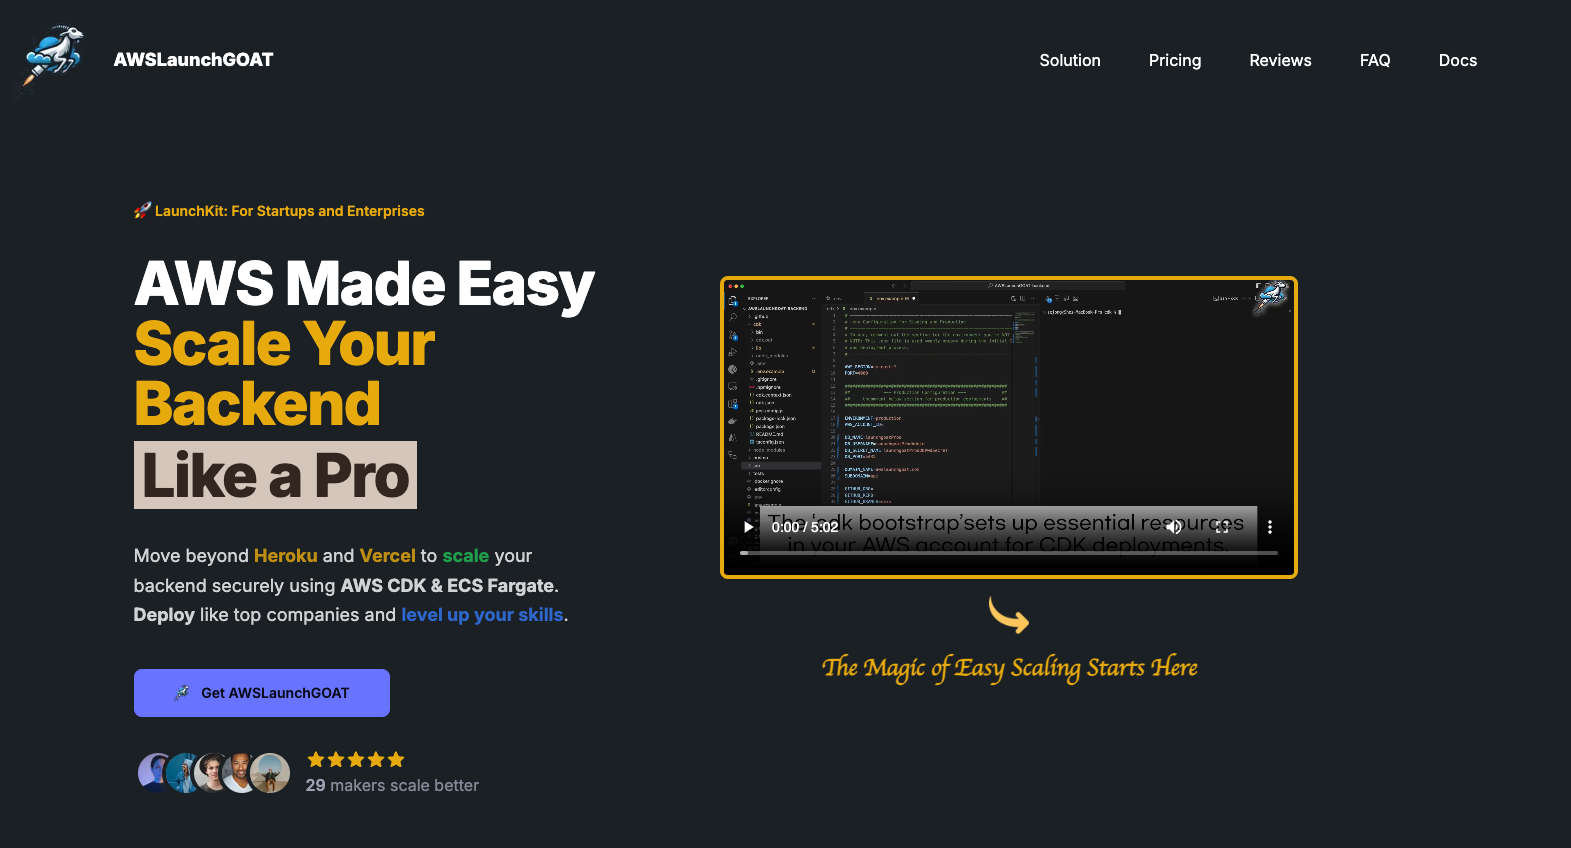Image resolution: width=1571 pixels, height=848 pixels.
Task: Click the word 'Vercel' in the description
Action: (387, 556)
